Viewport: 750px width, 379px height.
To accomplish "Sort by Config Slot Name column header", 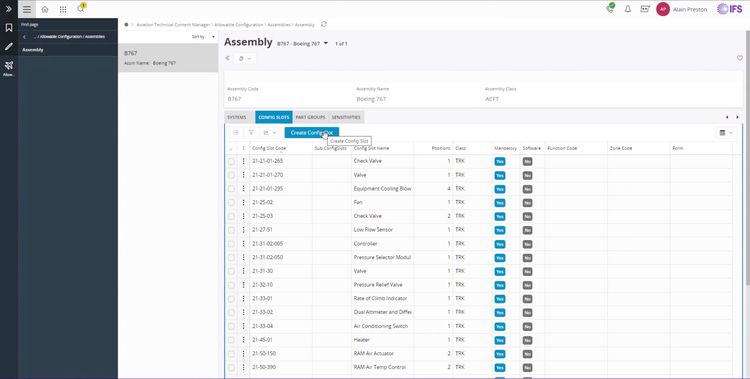I will click(x=371, y=148).
